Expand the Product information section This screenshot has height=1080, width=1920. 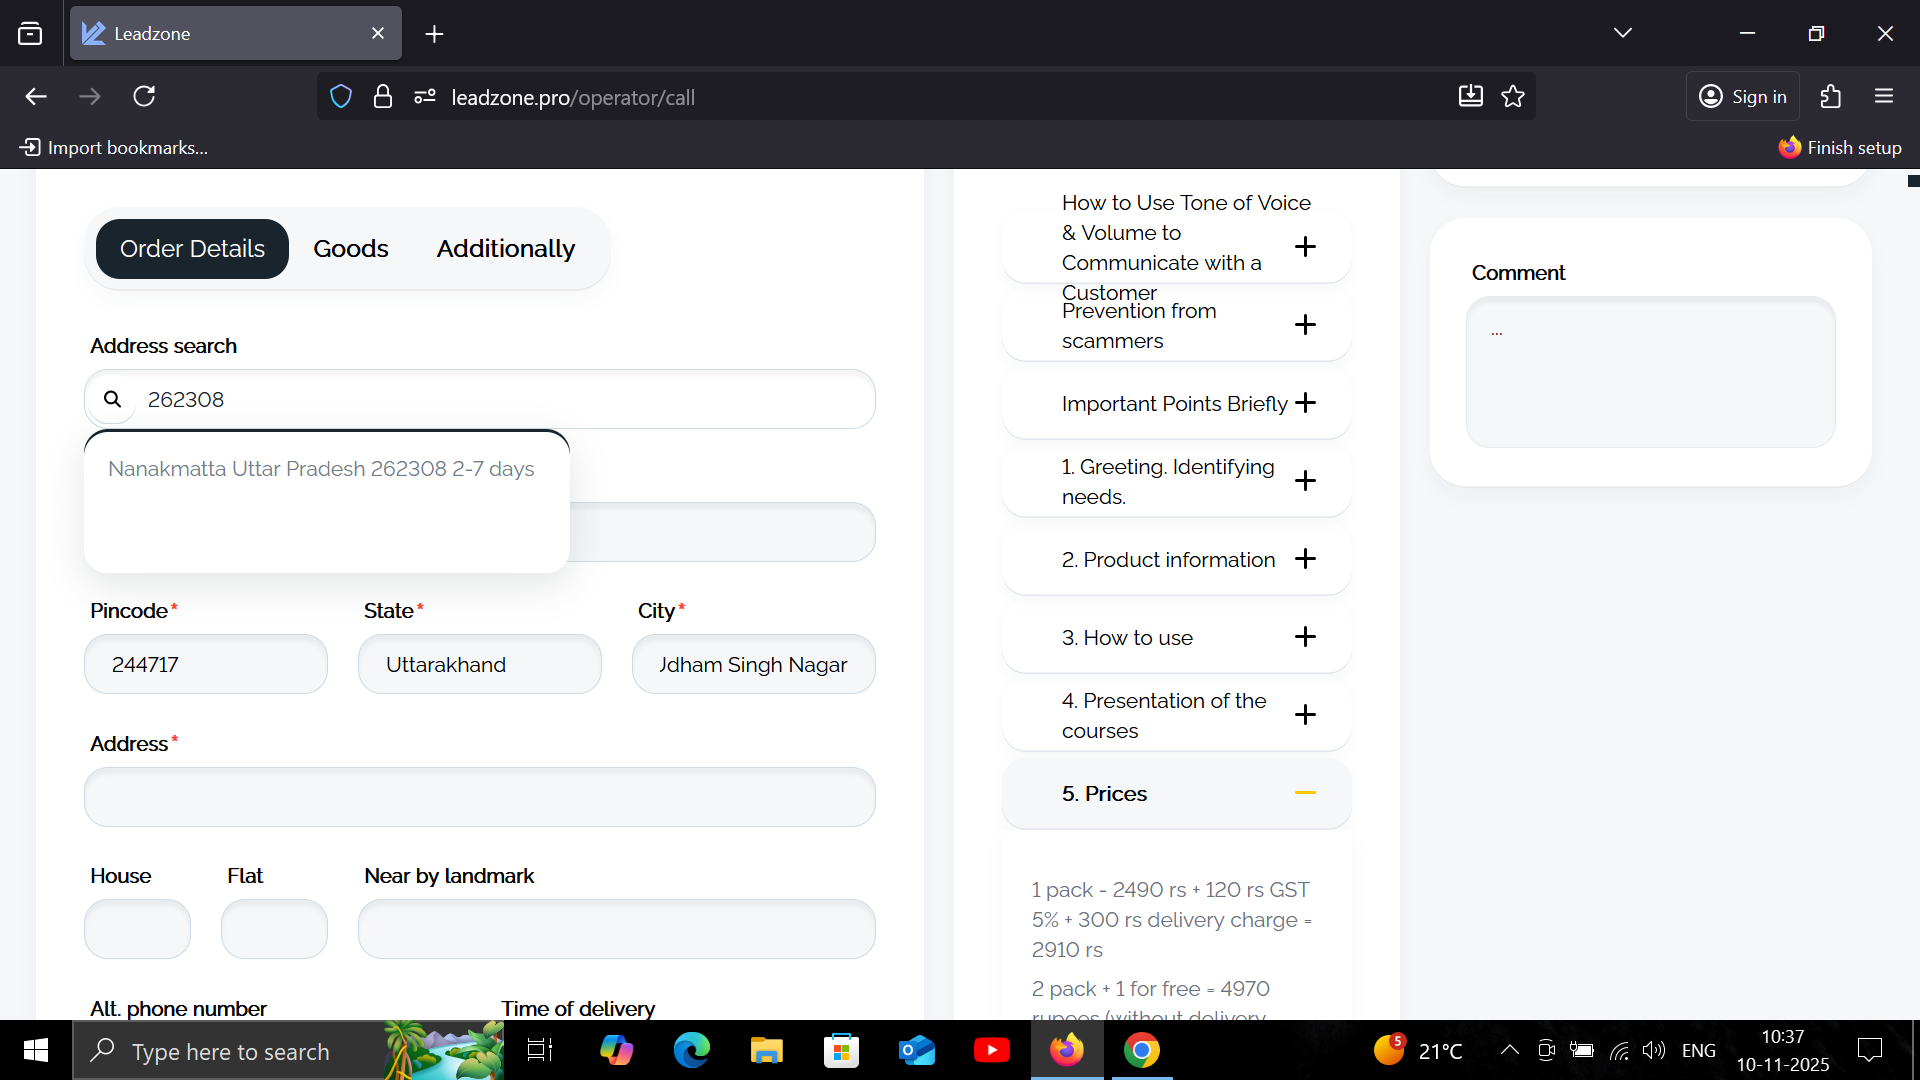(1305, 559)
